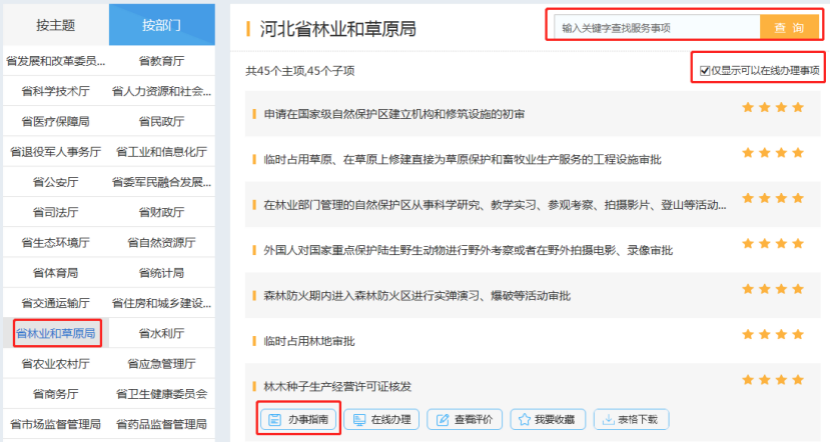Choose 省公安厅 from the sidebar
This screenshot has height=442, width=832.
point(55,181)
